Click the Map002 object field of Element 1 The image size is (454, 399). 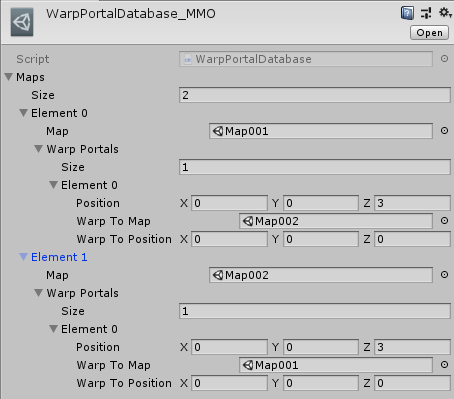tap(321, 275)
